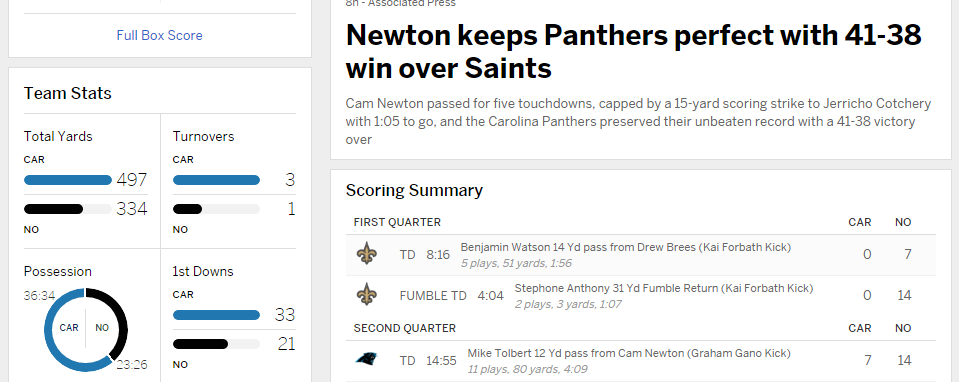Click the Possession donut chart

(86, 329)
